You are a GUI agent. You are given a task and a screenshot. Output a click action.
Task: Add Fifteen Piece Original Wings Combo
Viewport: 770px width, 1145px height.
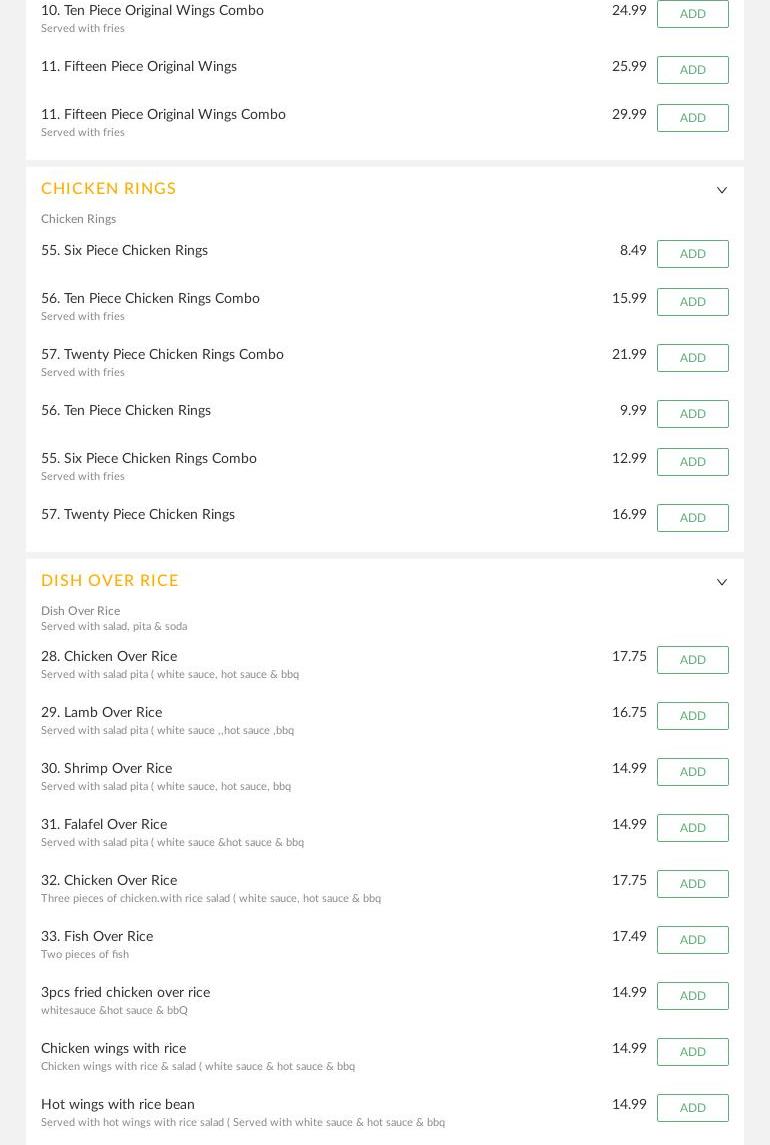click(x=692, y=118)
